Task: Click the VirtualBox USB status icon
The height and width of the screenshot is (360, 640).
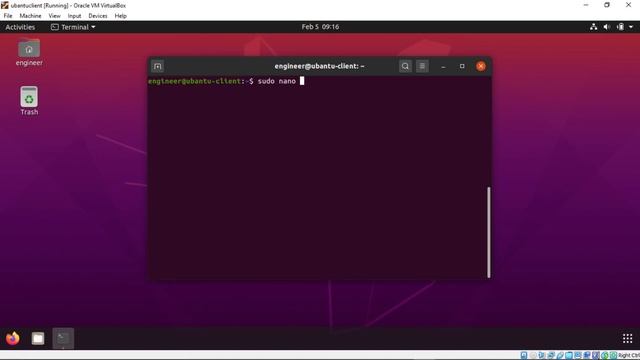Action: [x=560, y=356]
